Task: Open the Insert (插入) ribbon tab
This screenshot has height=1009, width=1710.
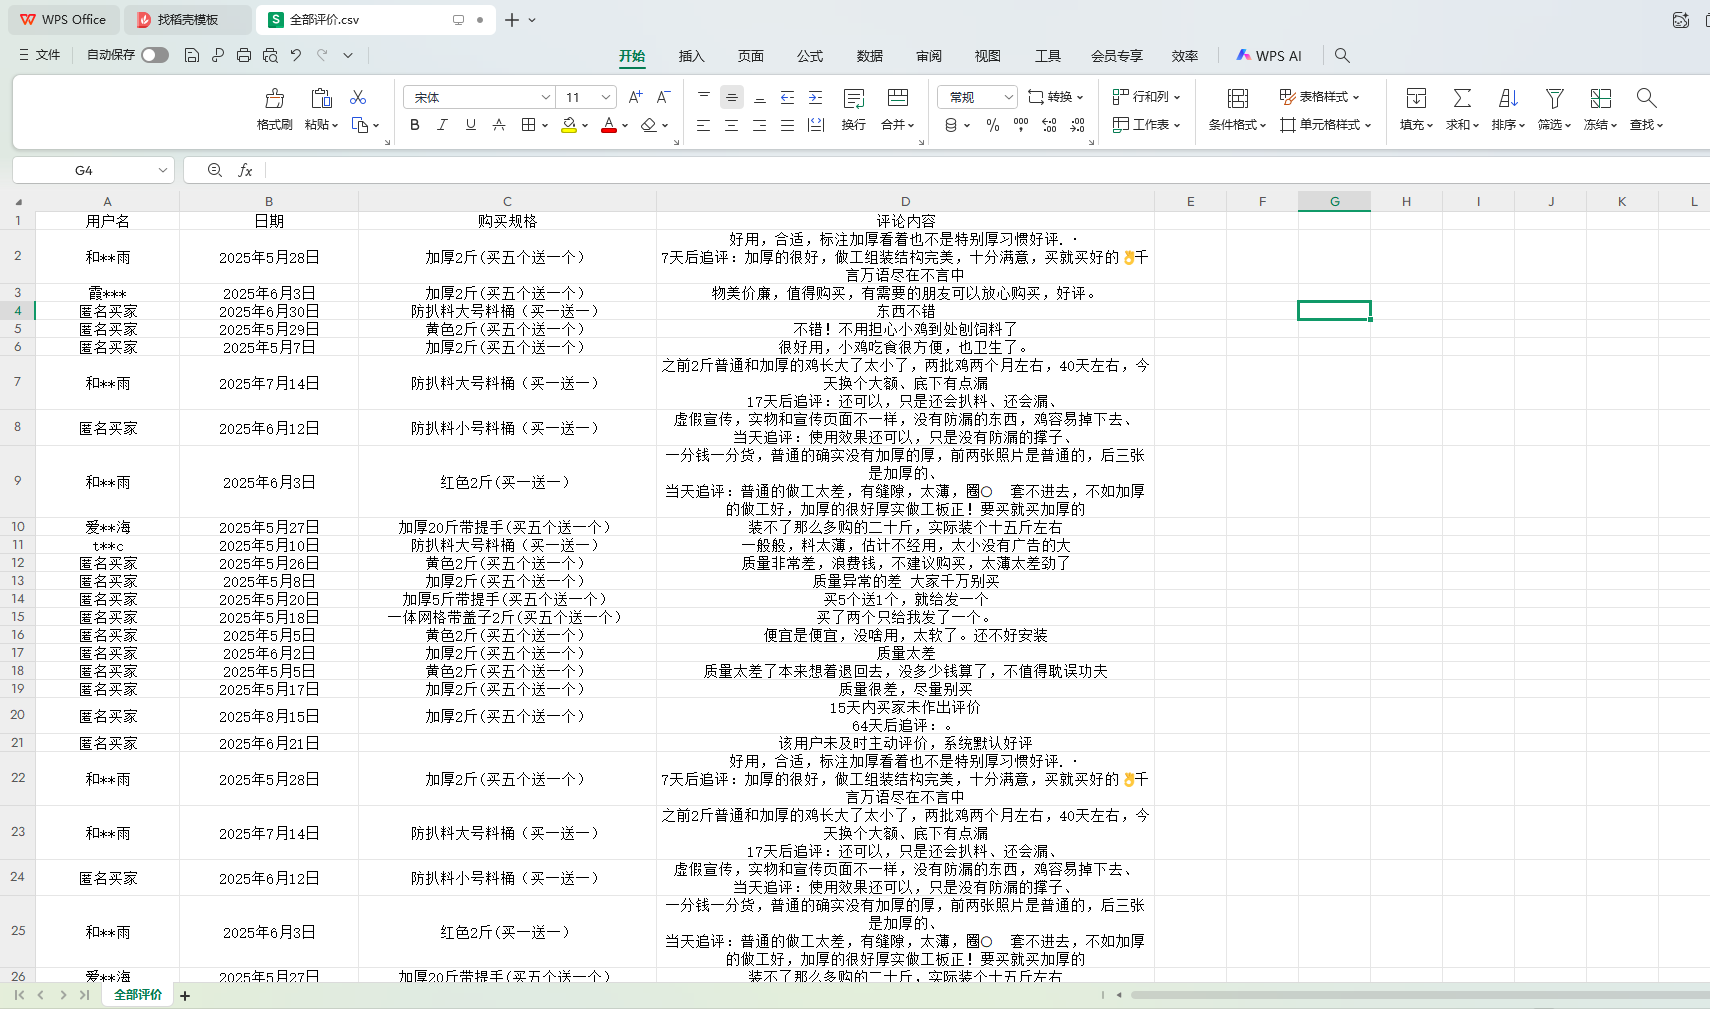Action: [x=691, y=56]
